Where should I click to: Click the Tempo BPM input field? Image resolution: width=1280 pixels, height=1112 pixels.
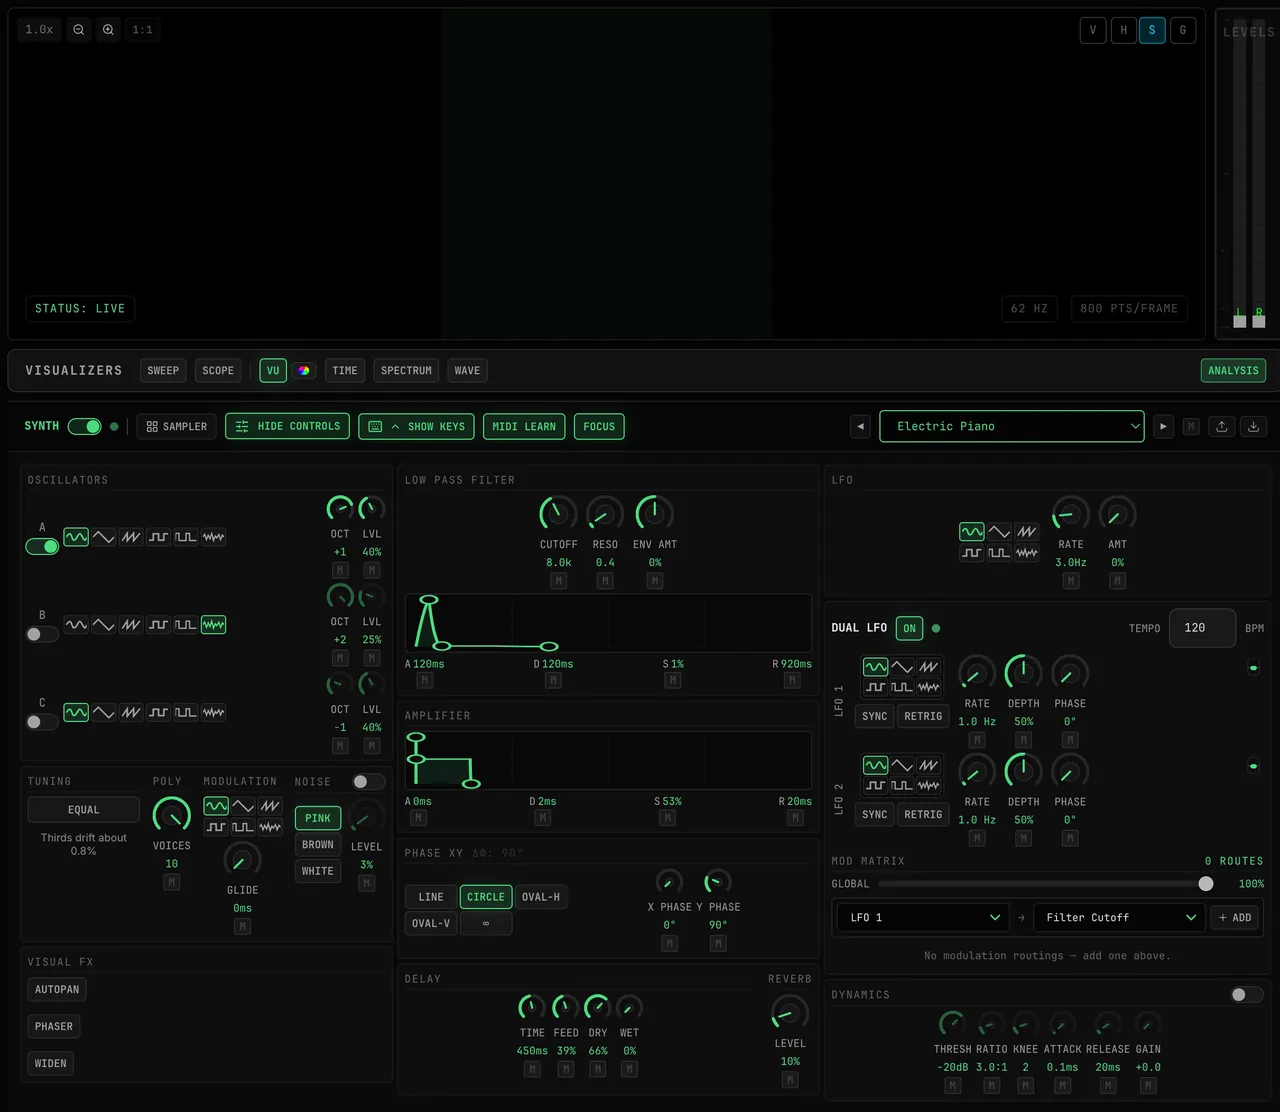point(1203,628)
